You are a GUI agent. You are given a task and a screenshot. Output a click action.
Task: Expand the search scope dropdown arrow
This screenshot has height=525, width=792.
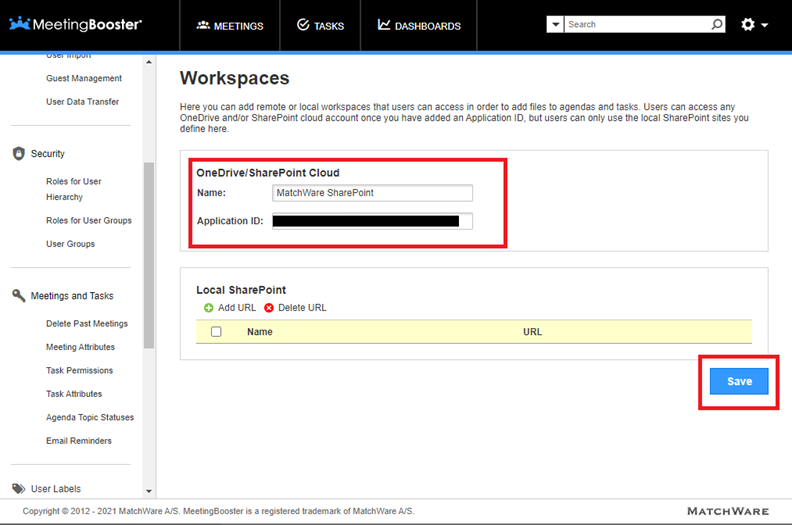tap(555, 24)
